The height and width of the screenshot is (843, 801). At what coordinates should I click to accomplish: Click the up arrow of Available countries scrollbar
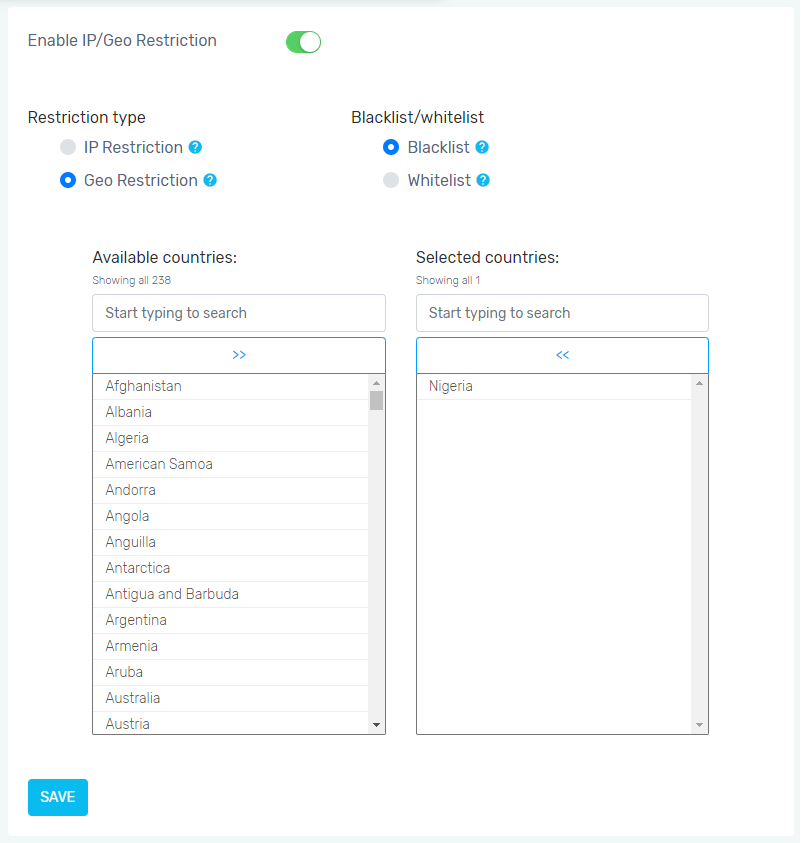pyautogui.click(x=376, y=383)
